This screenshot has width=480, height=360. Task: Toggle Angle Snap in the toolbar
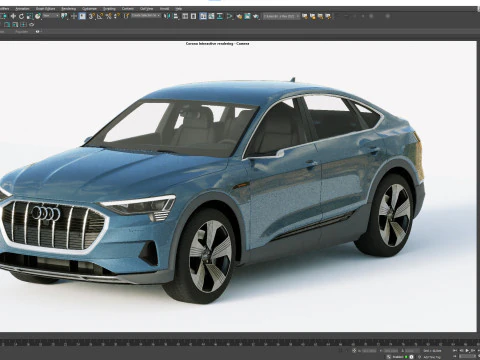(100, 16)
